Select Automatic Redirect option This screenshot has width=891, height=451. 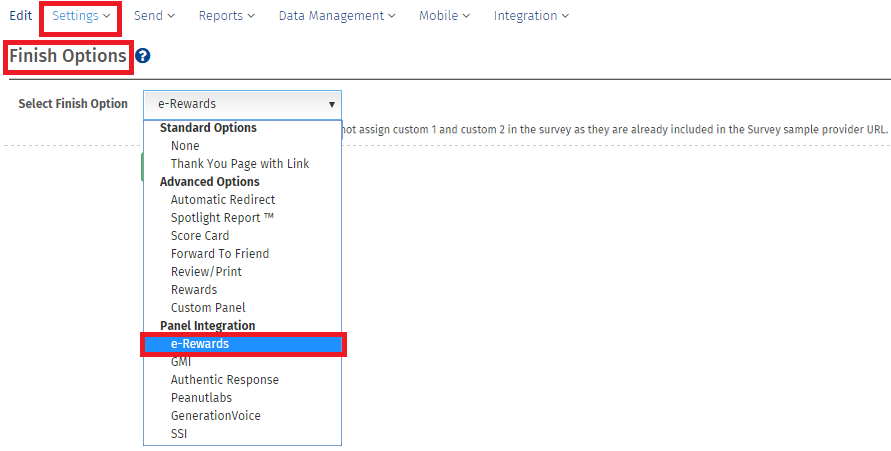pyautogui.click(x=223, y=200)
